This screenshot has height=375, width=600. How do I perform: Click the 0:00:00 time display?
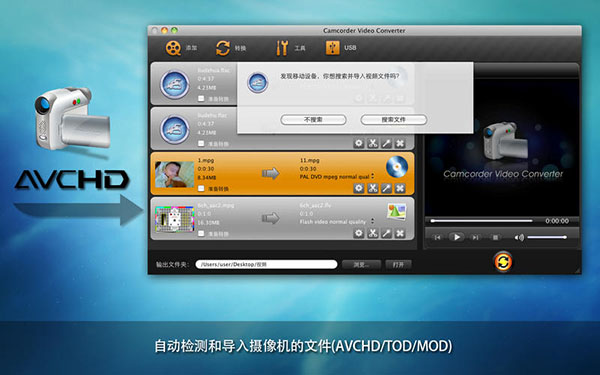coord(557,221)
